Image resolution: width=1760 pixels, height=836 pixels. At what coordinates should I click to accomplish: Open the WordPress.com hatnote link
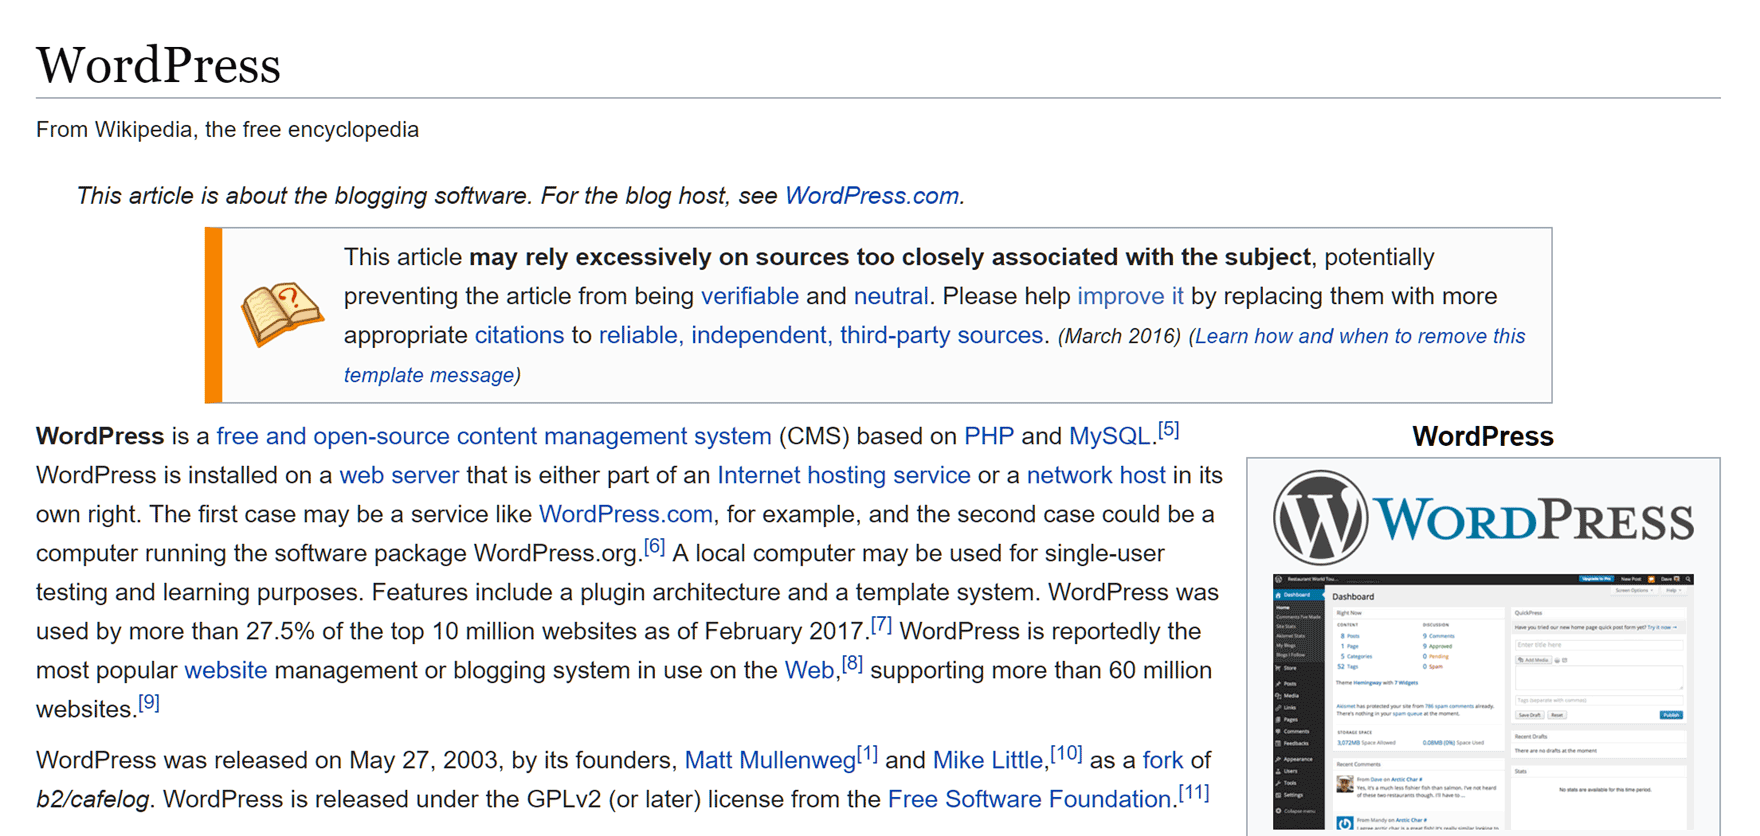coord(872,196)
